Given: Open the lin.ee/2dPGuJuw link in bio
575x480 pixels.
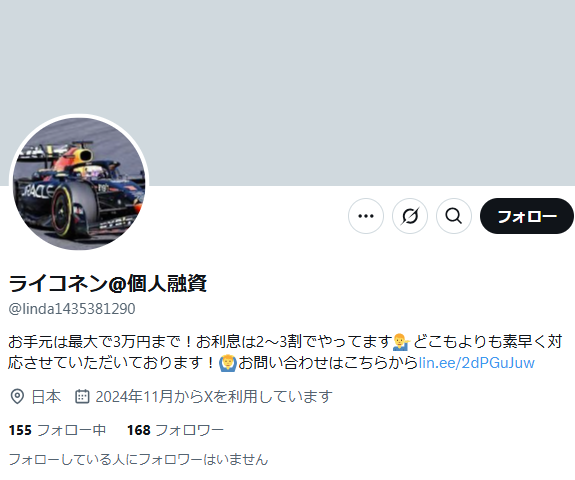Looking at the screenshot, I should (x=477, y=363).
